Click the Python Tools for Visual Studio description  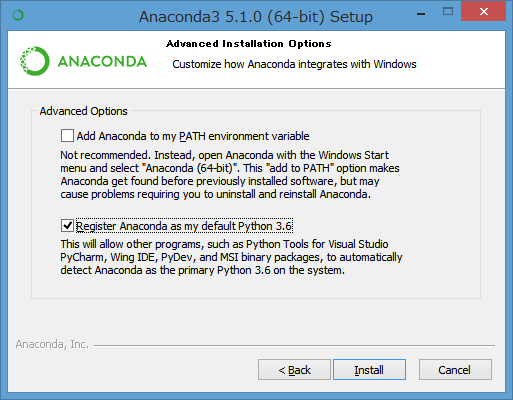231,257
